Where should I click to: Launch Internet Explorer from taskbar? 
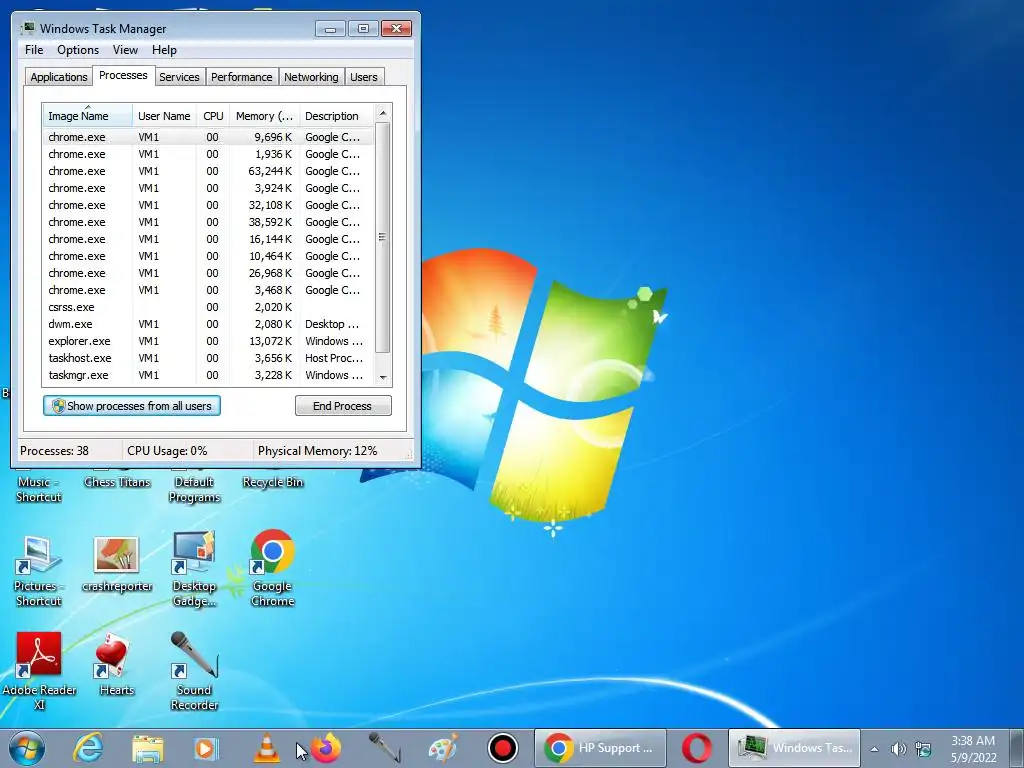pyautogui.click(x=88, y=748)
